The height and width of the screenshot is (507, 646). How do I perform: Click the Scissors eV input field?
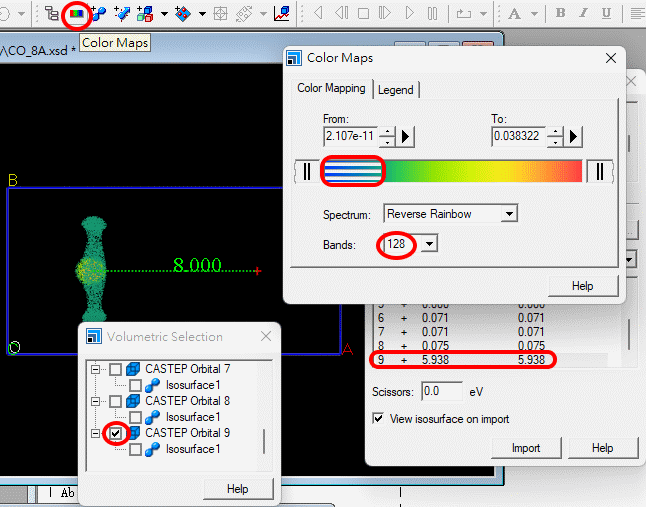(440, 391)
